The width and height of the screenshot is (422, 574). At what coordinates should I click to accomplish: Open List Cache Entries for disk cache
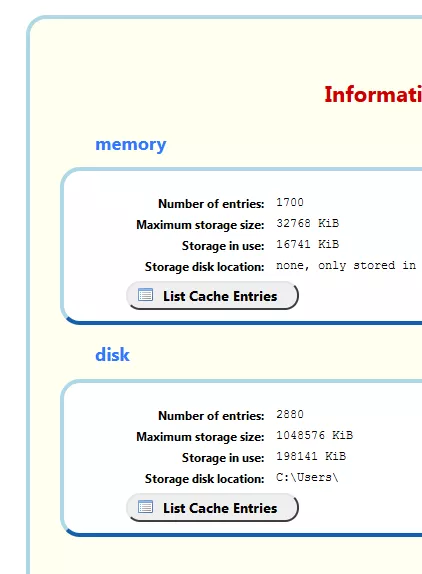(212, 508)
